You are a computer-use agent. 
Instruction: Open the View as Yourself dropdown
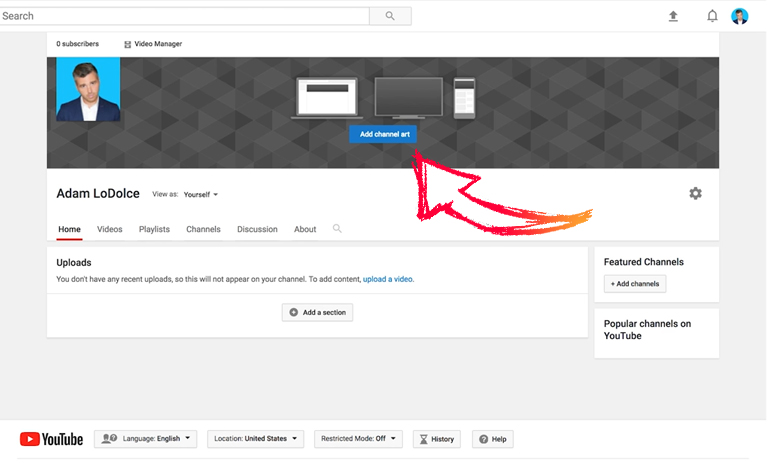201,195
